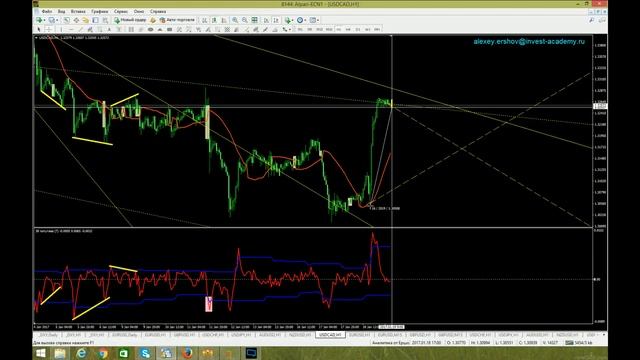Screen dimensions: 640x360
Task: Toggle the Авто-торговля button
Action: [178, 20]
